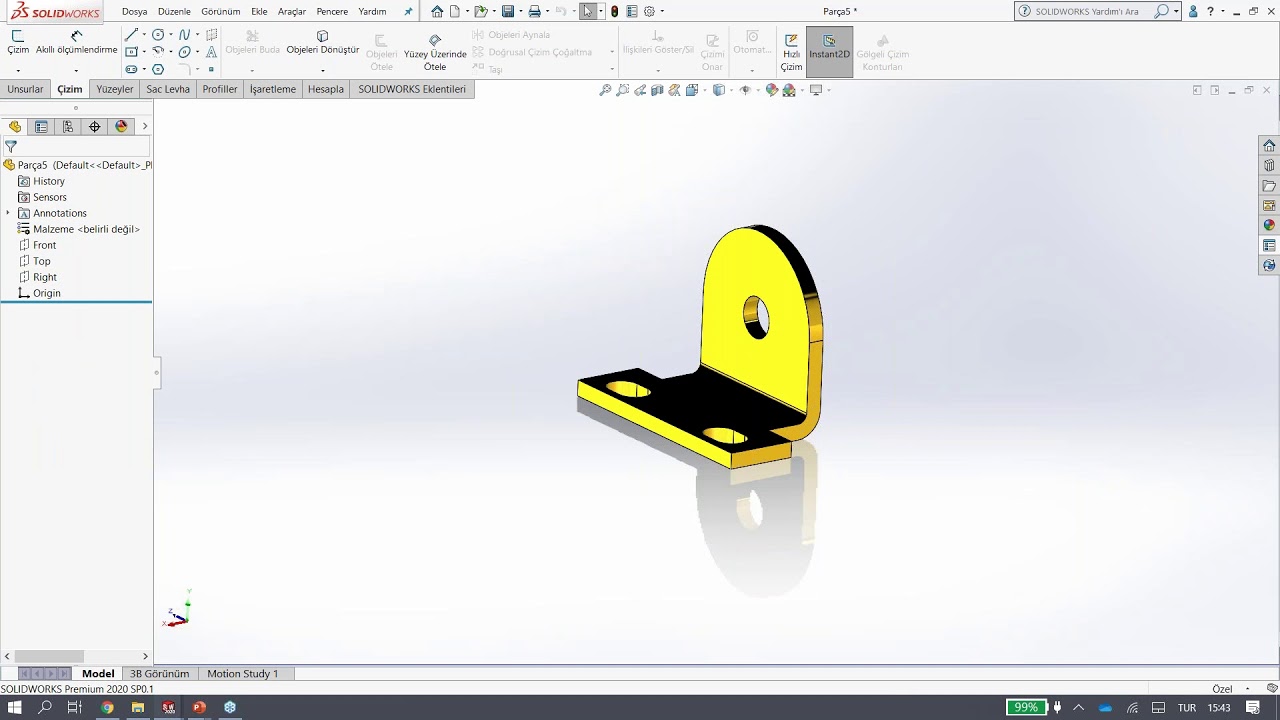Select the Line sketch tool
This screenshot has height=720, width=1280.
[x=131, y=34]
